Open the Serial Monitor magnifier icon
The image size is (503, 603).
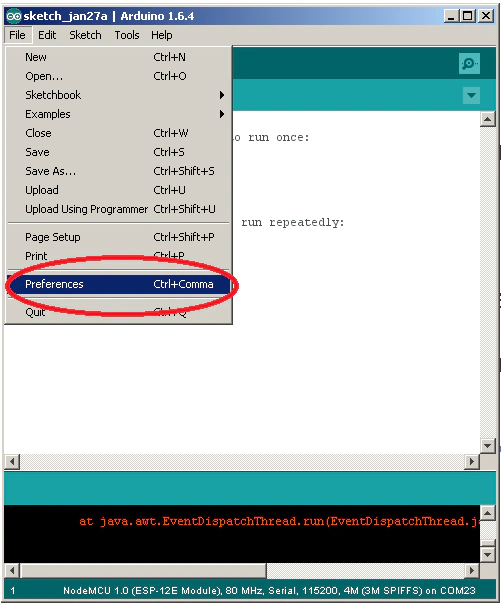tap(469, 63)
